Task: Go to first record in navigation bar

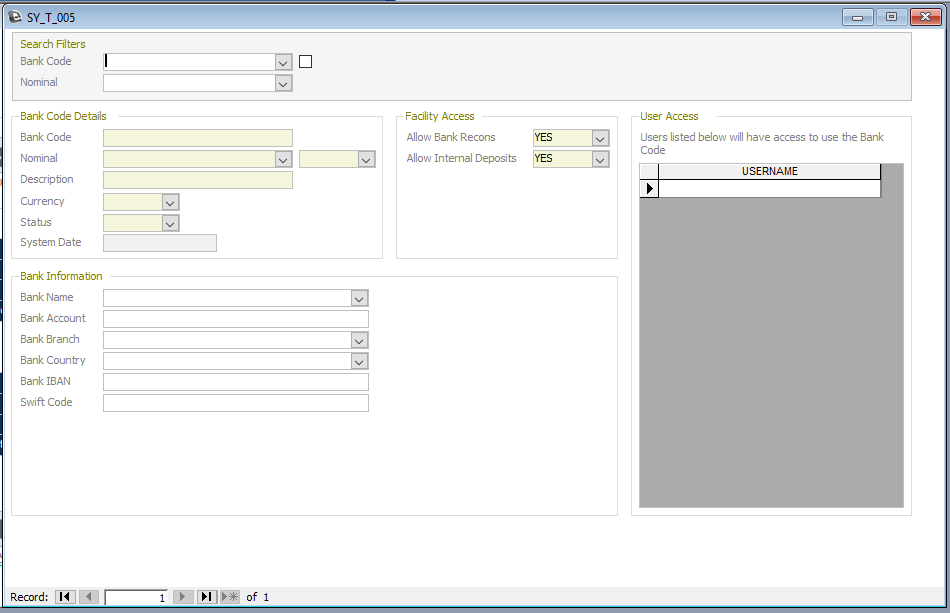Action: click(x=65, y=597)
